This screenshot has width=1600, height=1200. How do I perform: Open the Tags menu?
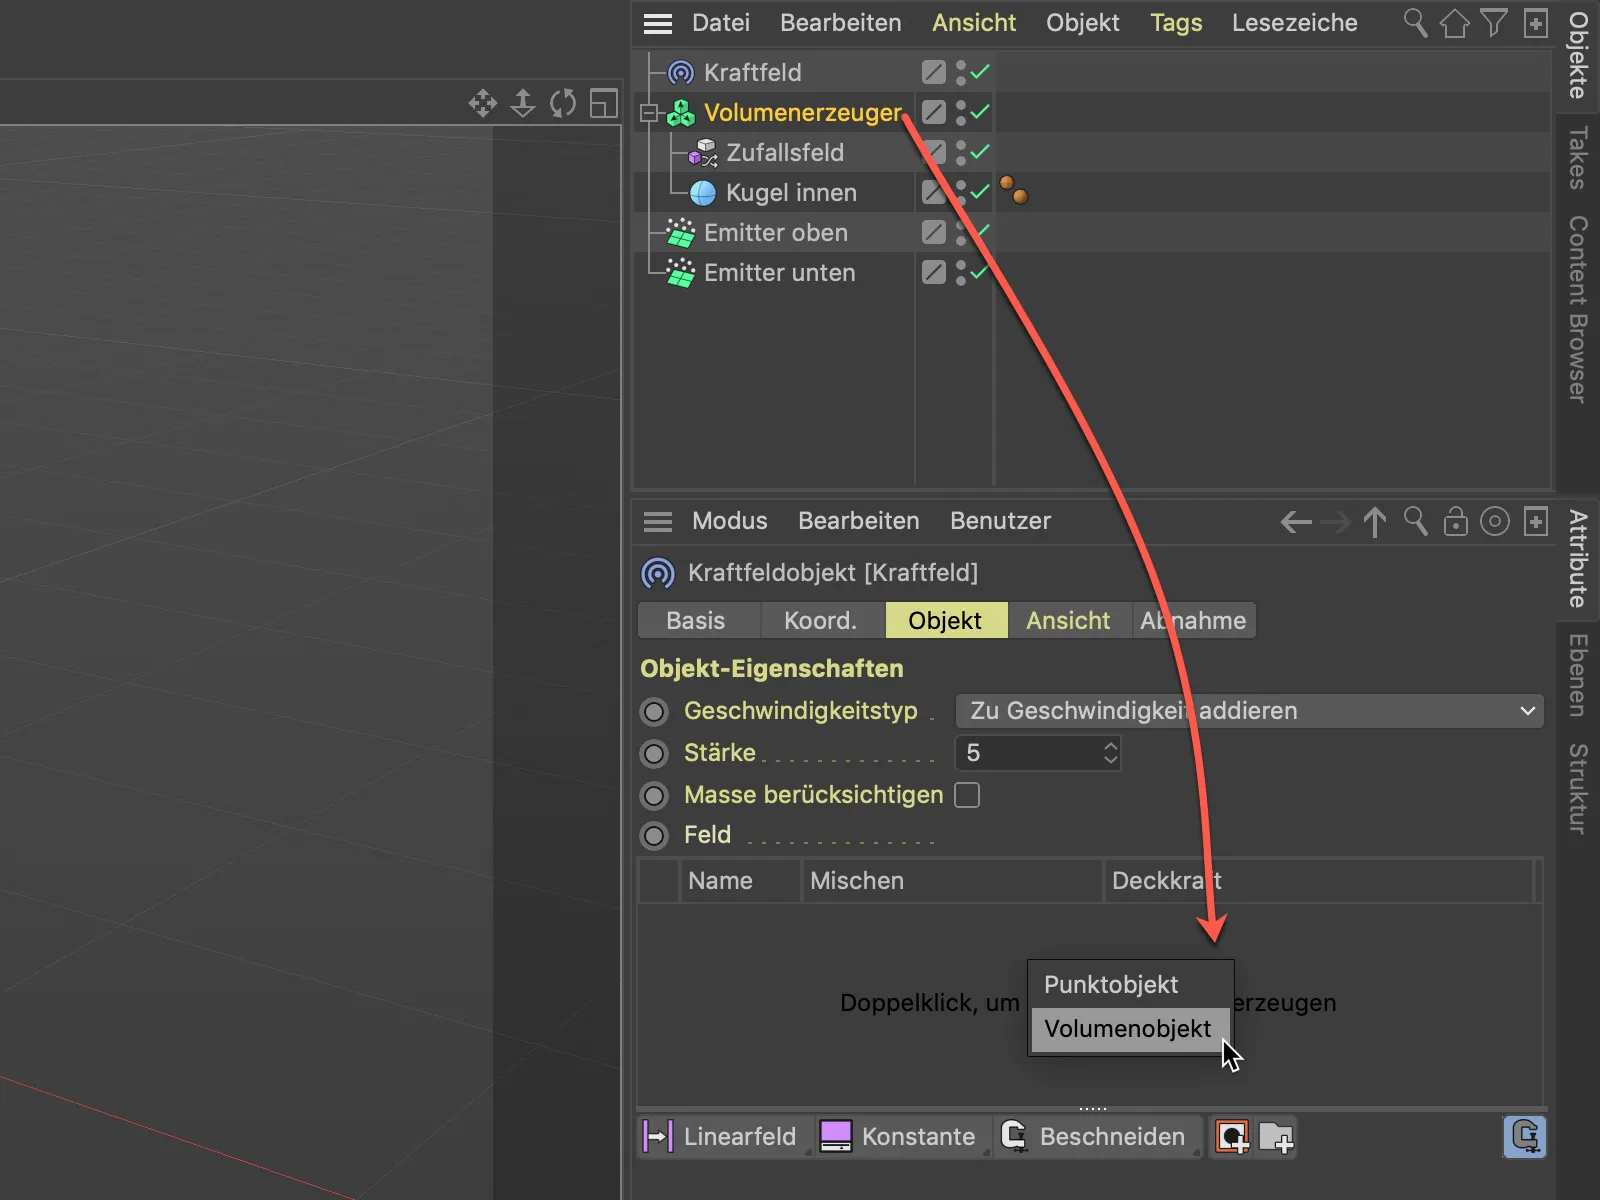point(1176,23)
